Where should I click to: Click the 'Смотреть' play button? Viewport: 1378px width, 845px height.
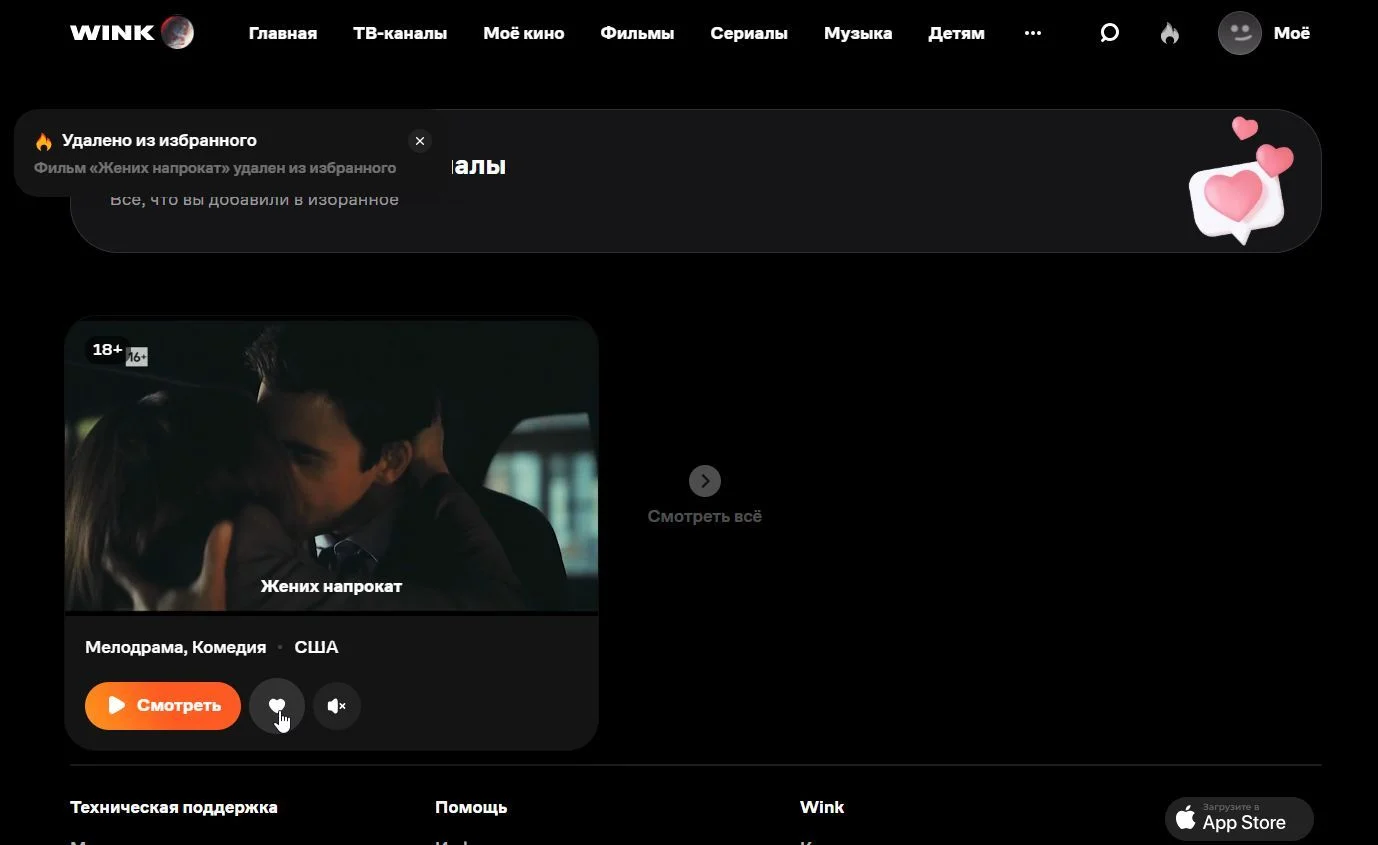pyautogui.click(x=163, y=706)
